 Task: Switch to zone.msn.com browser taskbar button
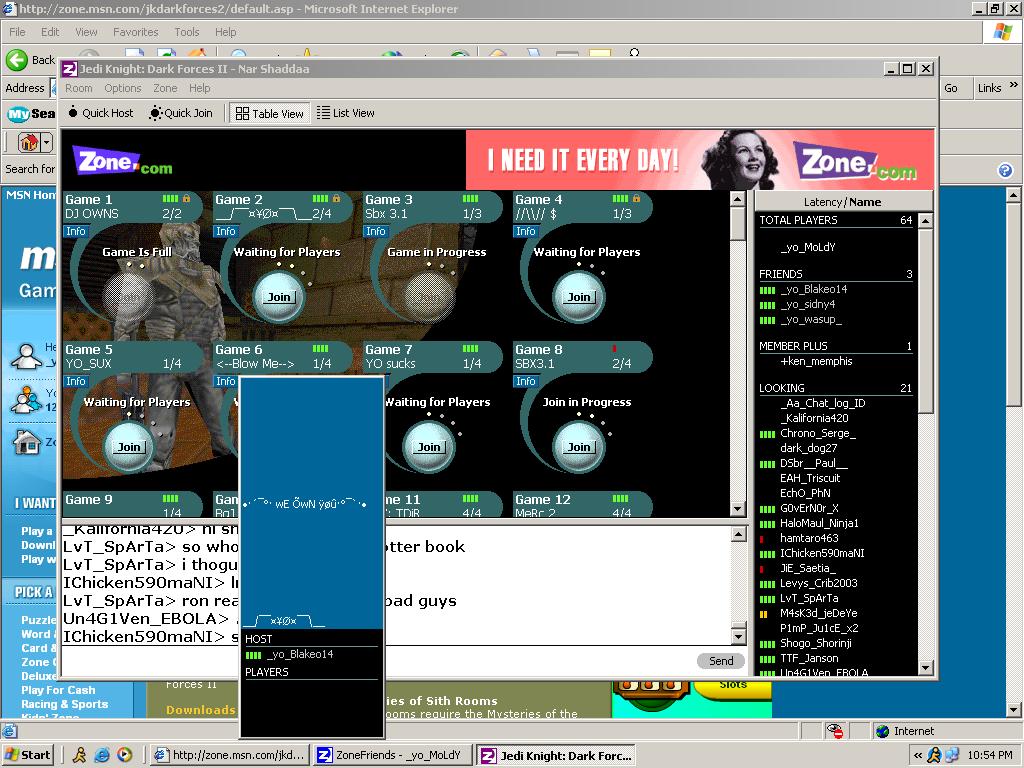pos(229,755)
